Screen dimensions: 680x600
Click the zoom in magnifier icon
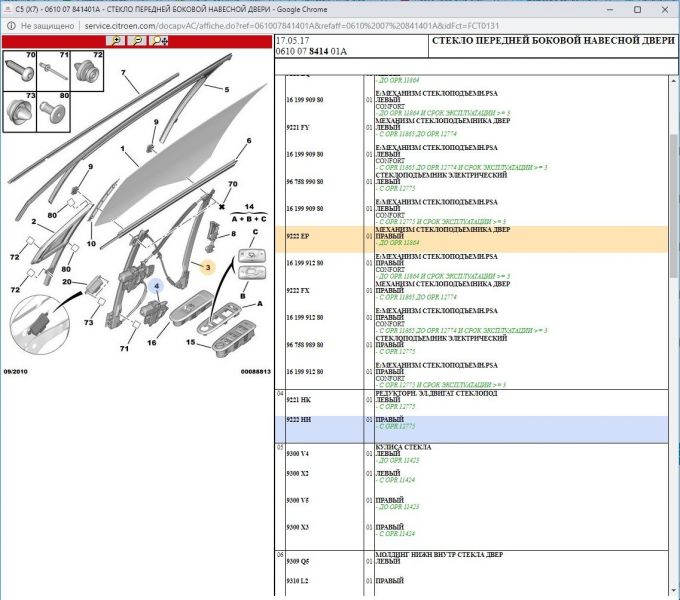[117, 41]
